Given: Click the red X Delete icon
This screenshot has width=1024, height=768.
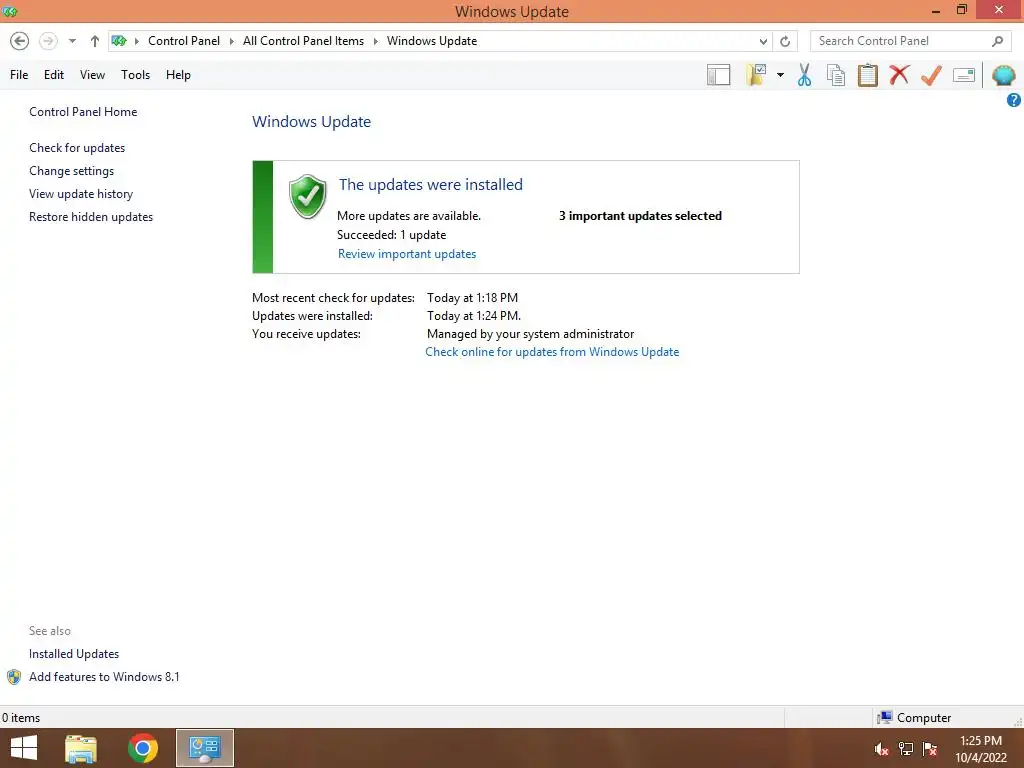Looking at the screenshot, I should 899,74.
